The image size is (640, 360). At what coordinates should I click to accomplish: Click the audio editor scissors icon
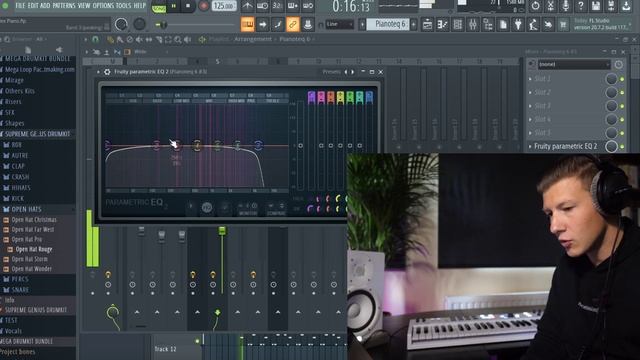coord(551,6)
